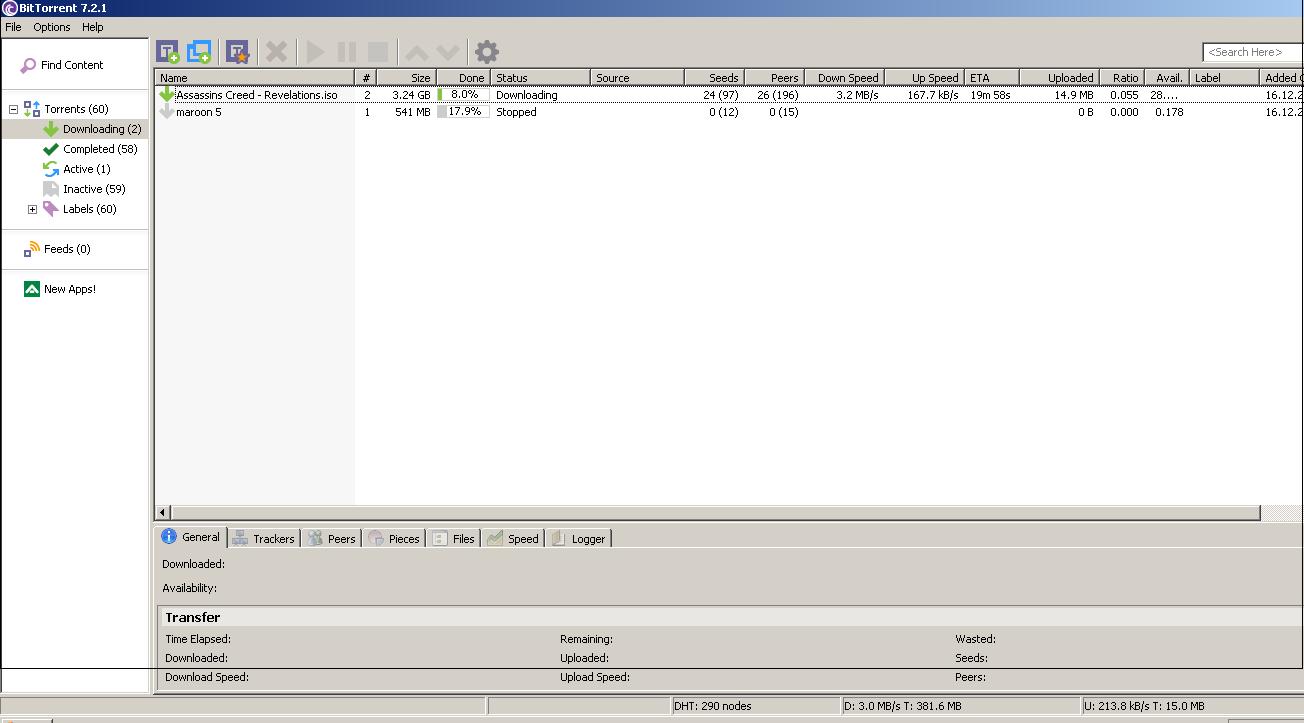Open the Options menu
Image resolution: width=1304 pixels, height=723 pixels.
tap(52, 27)
